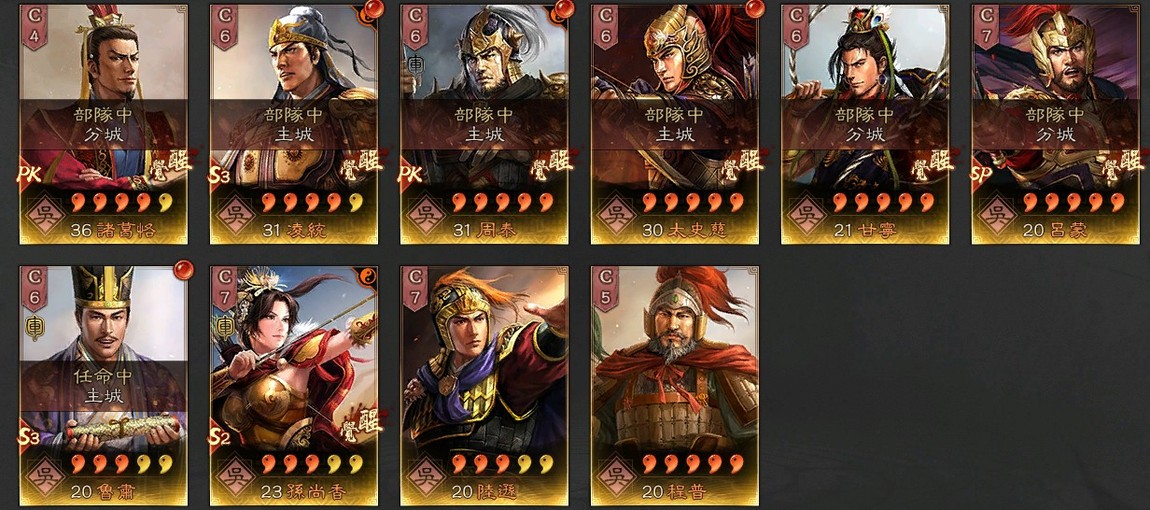Pick the 太史慈 general card
The height and width of the screenshot is (510, 1150).
675,124
